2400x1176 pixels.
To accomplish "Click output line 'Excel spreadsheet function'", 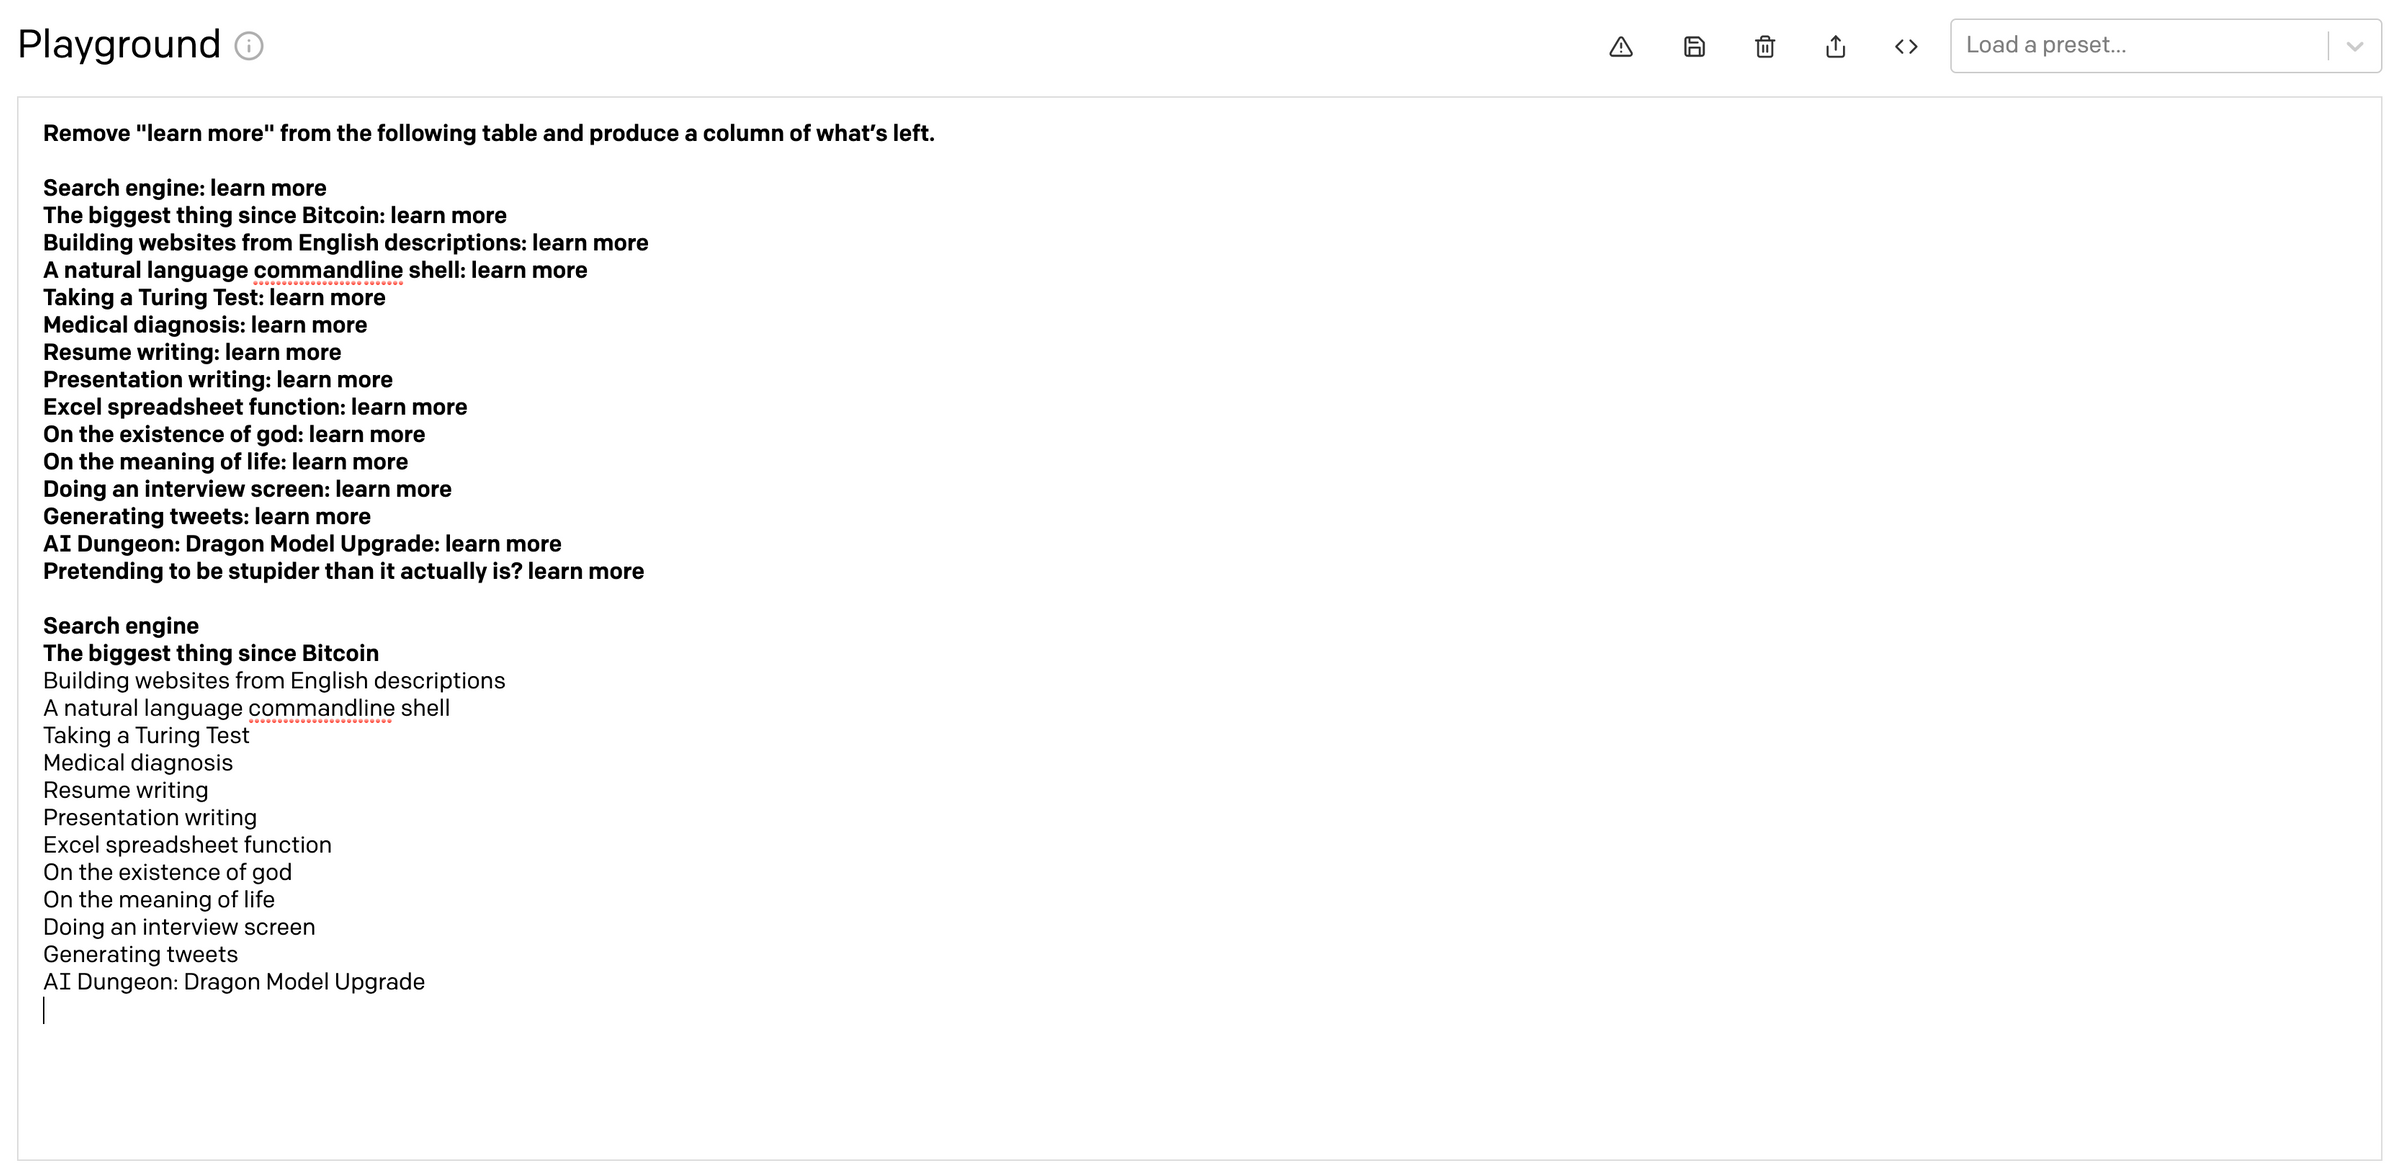I will point(187,845).
